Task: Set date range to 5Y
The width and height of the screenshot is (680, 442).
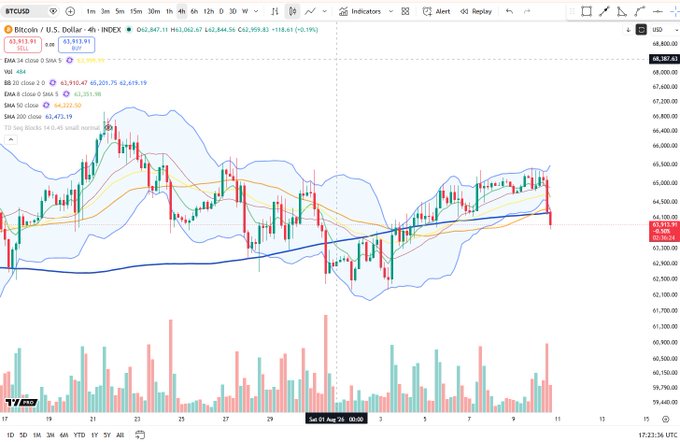Action: pos(107,435)
